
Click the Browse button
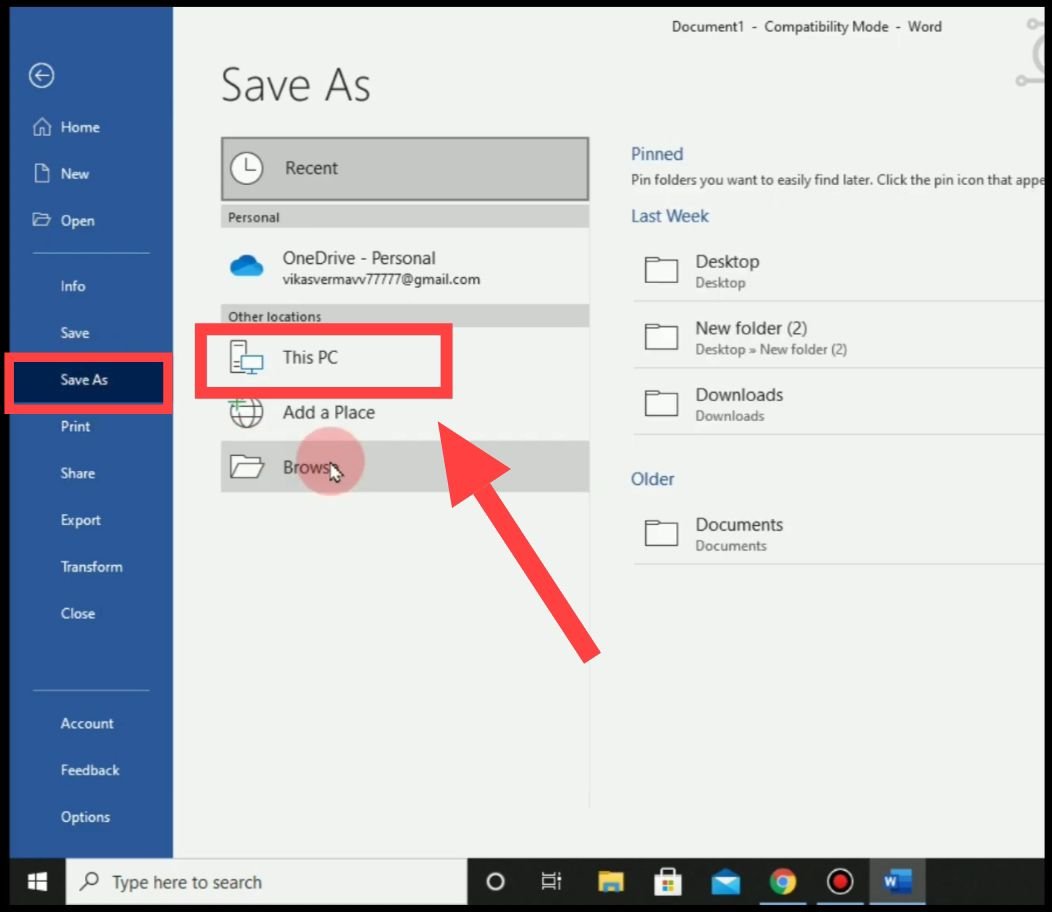[x=405, y=466]
